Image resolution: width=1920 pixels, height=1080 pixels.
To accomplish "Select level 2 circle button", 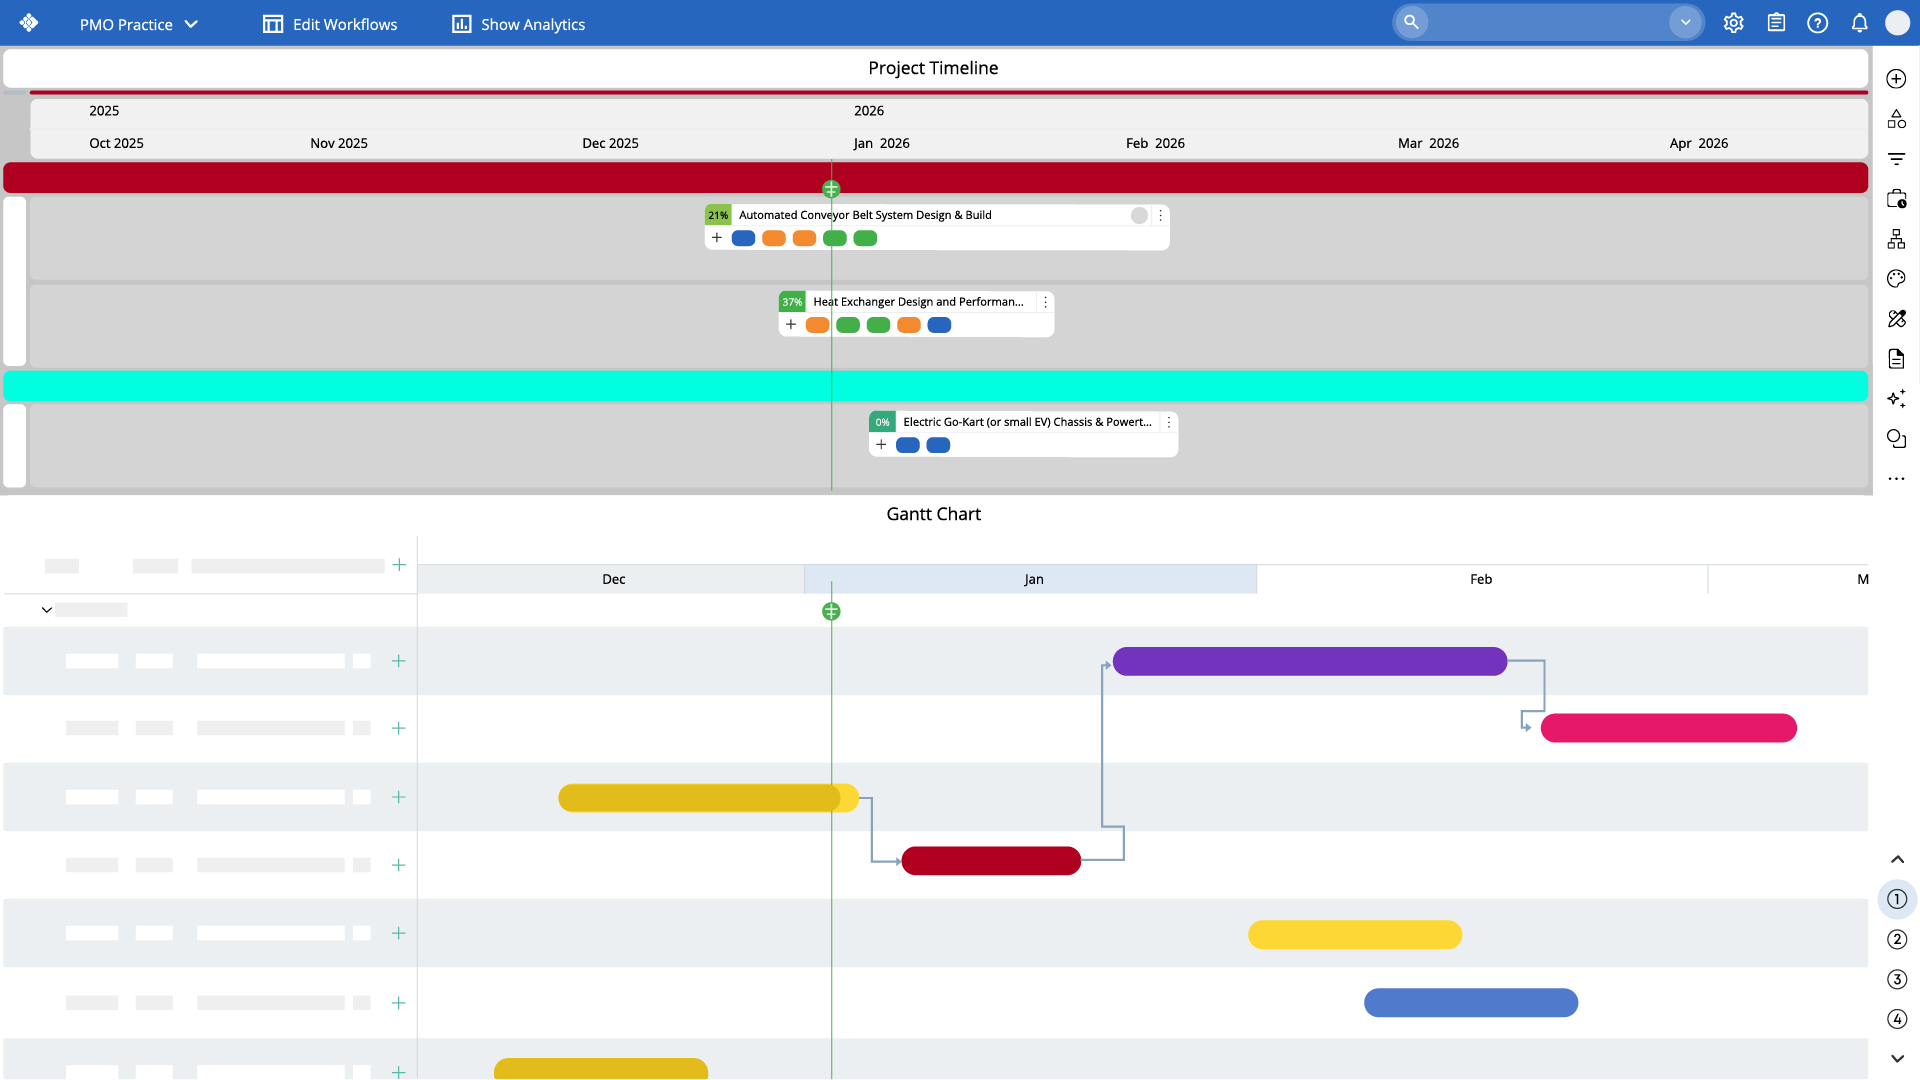I will point(1897,939).
